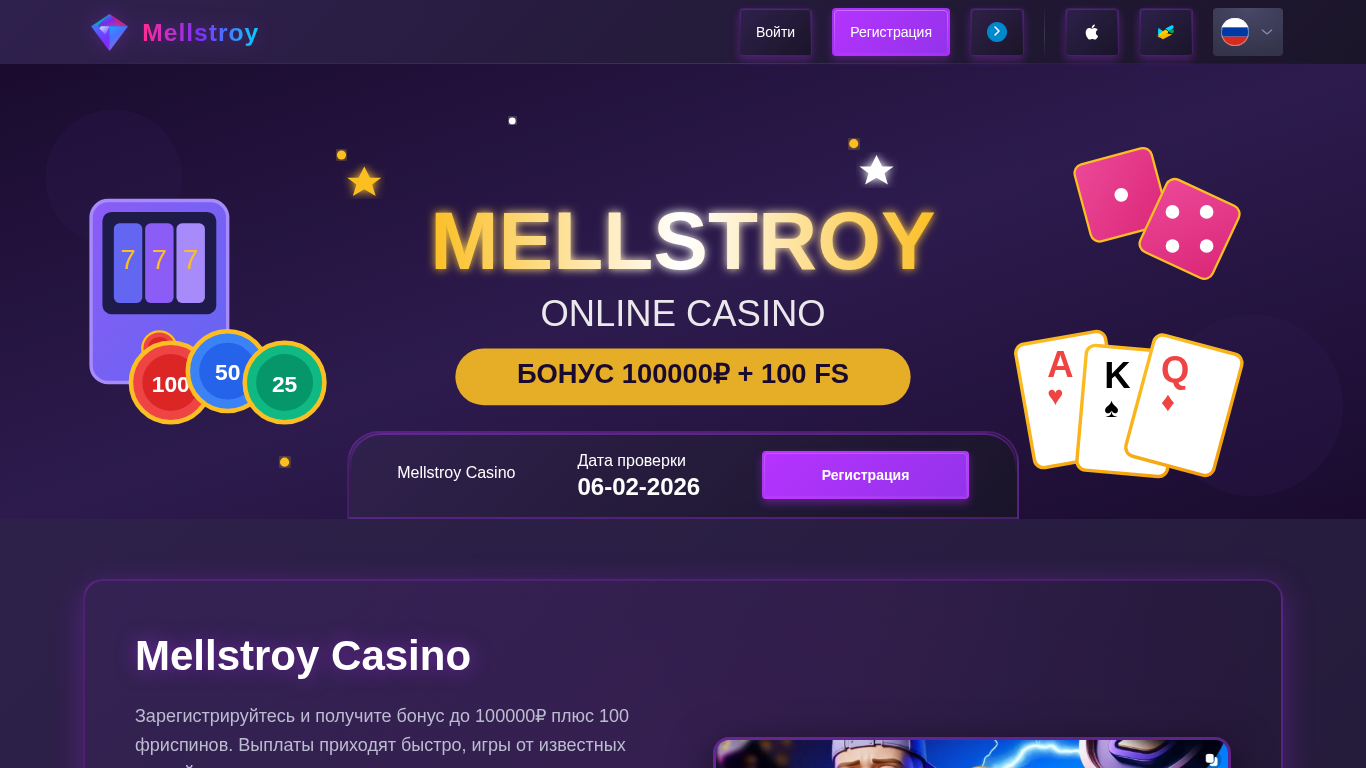Open the Apple app download icon
Screen dimensions: 1366x768
[x=1092, y=32]
